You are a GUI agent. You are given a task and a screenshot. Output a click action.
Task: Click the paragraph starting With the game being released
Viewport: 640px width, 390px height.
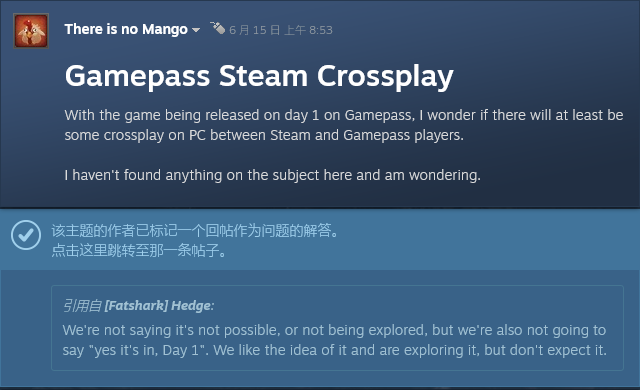pos(344,125)
